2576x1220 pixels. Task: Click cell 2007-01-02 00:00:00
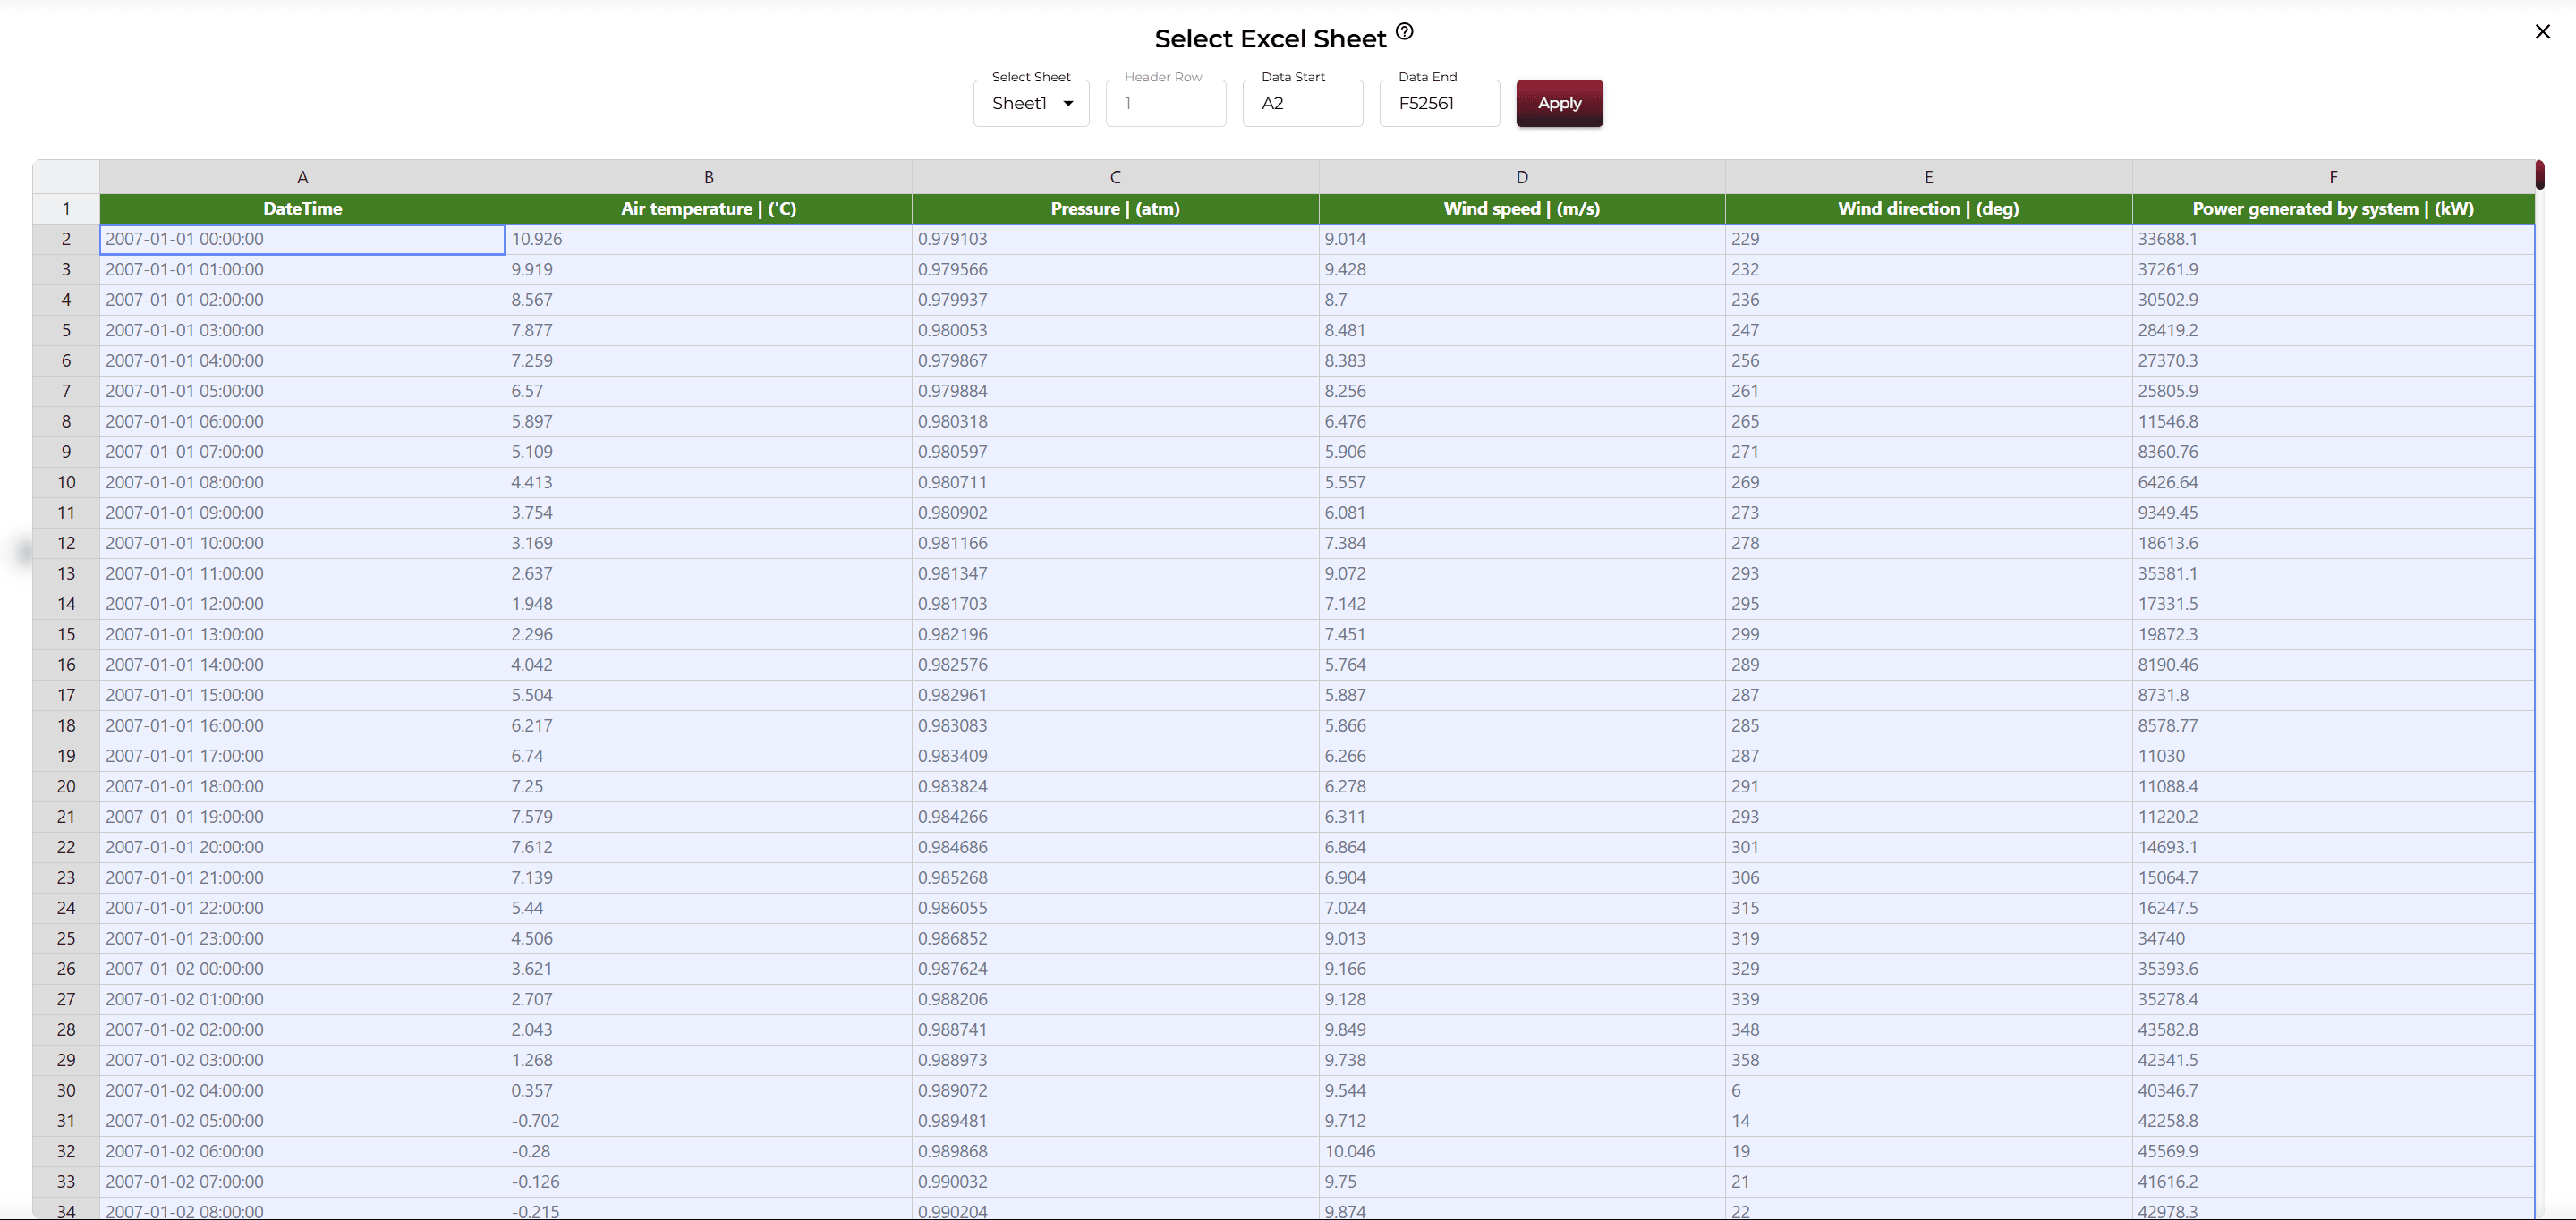[302, 969]
